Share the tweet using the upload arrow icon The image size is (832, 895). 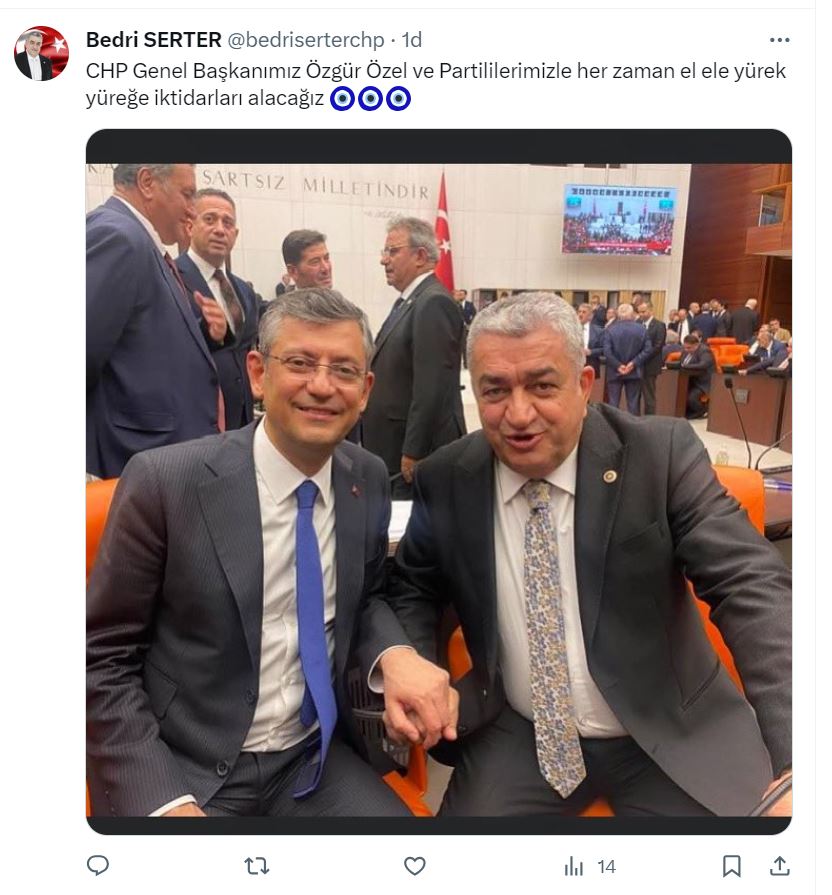coord(780,866)
